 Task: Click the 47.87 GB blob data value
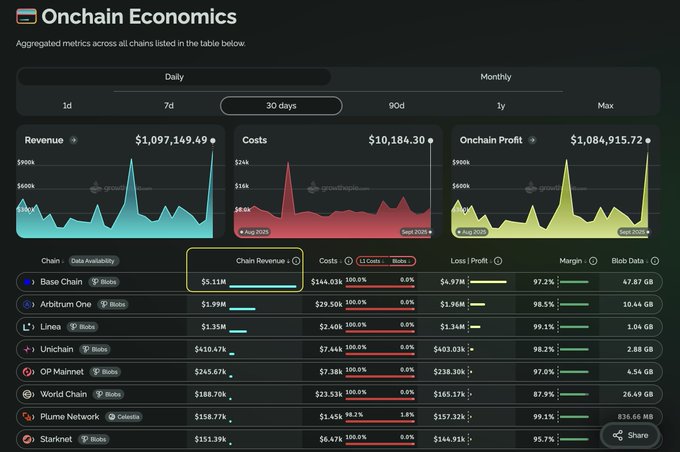[638, 282]
